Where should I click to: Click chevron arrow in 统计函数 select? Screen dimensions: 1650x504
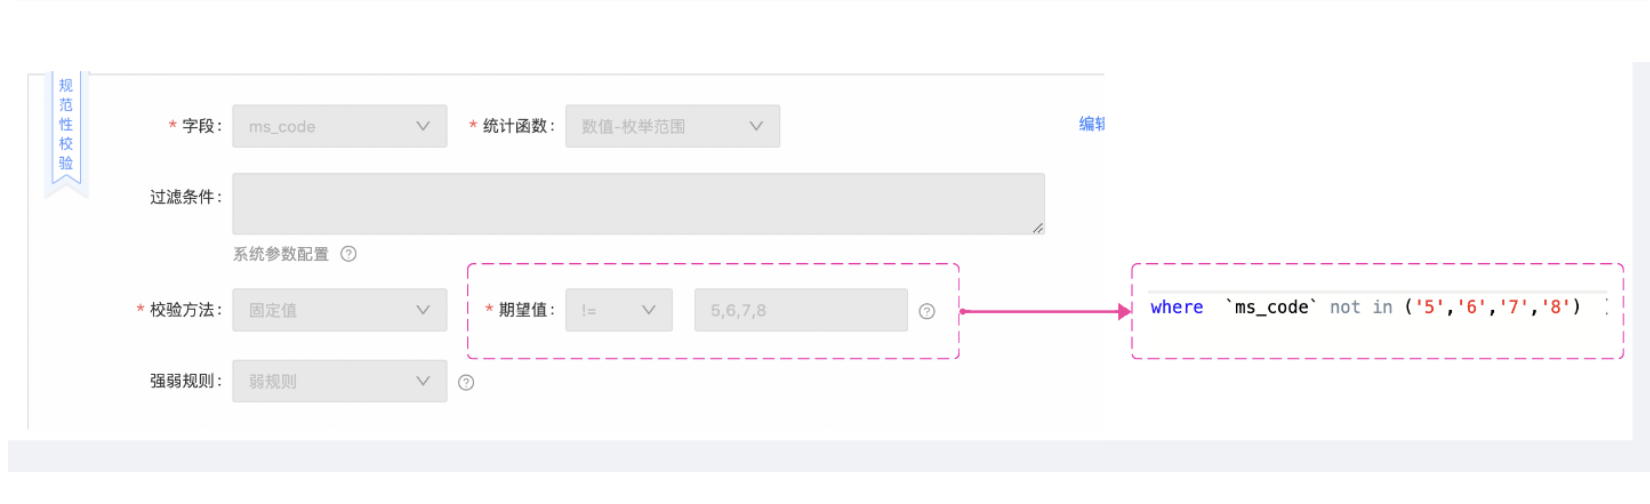click(756, 126)
